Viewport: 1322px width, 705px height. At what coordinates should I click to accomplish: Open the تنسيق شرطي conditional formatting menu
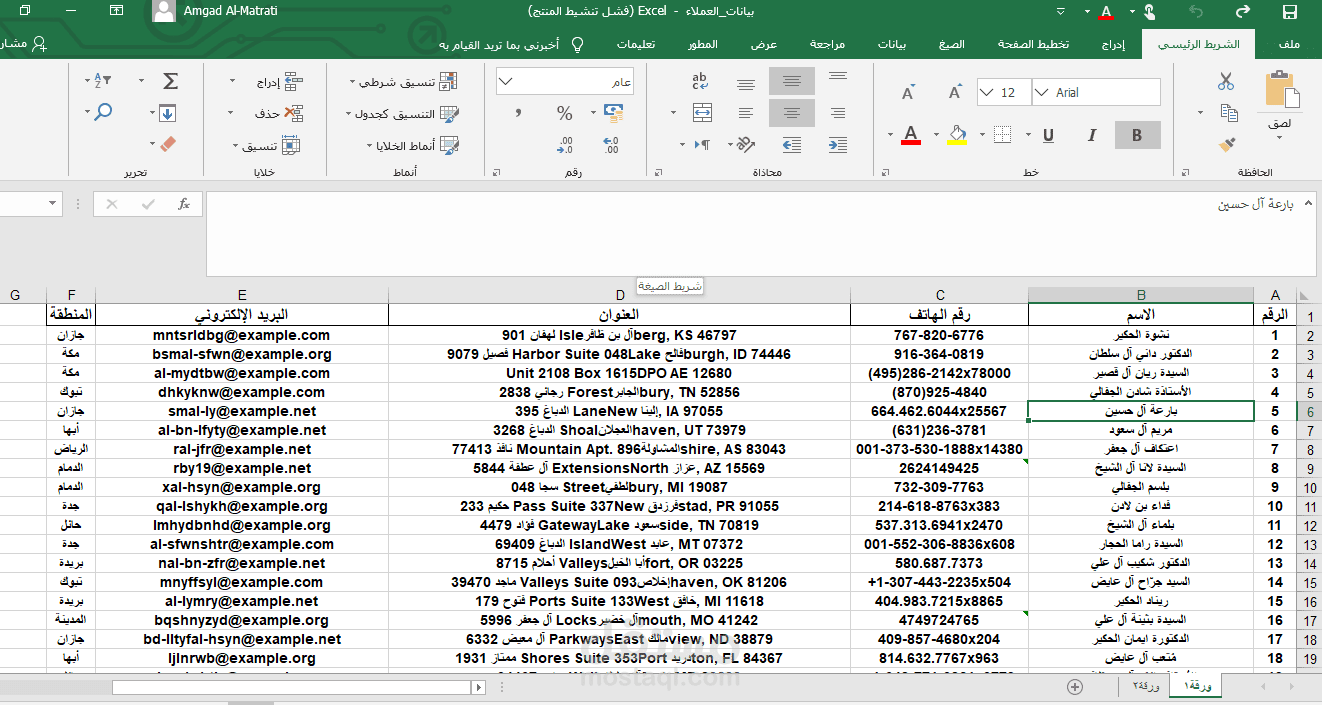tap(405, 82)
